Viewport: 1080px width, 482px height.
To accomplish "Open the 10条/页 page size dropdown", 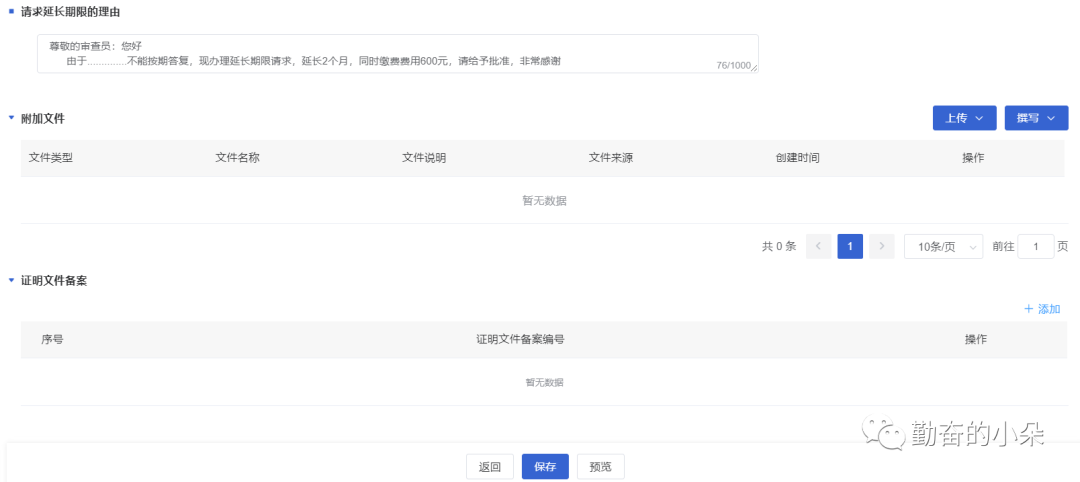I will point(943,247).
